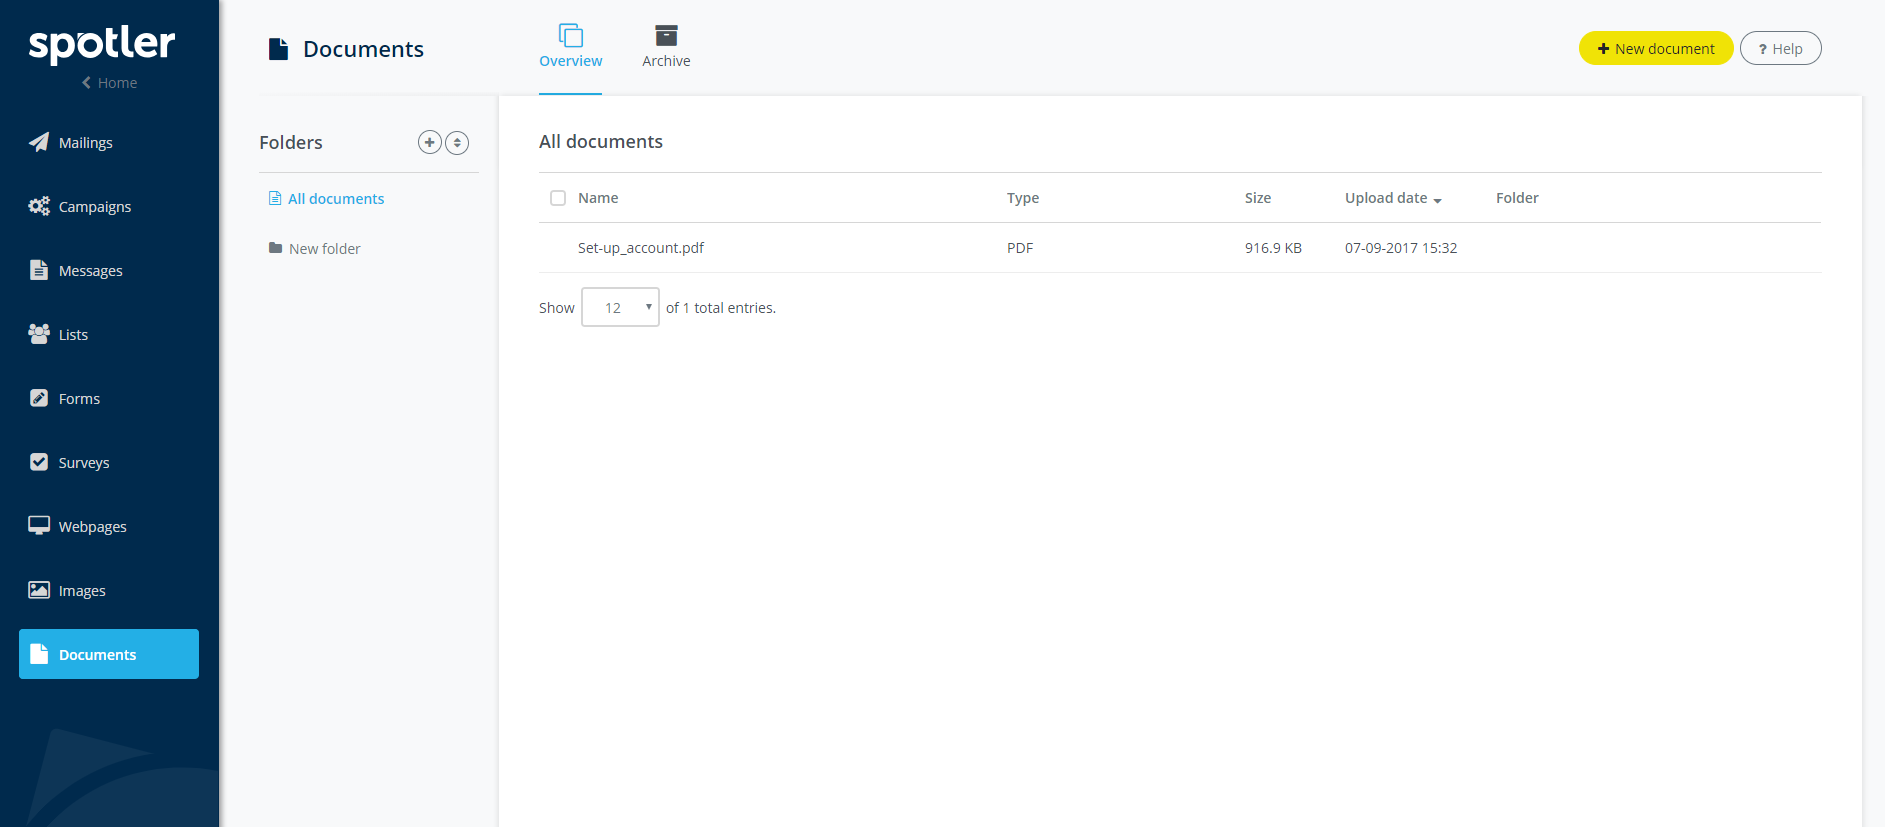The image size is (1885, 827).
Task: Click the yellow New document button
Action: click(1655, 49)
